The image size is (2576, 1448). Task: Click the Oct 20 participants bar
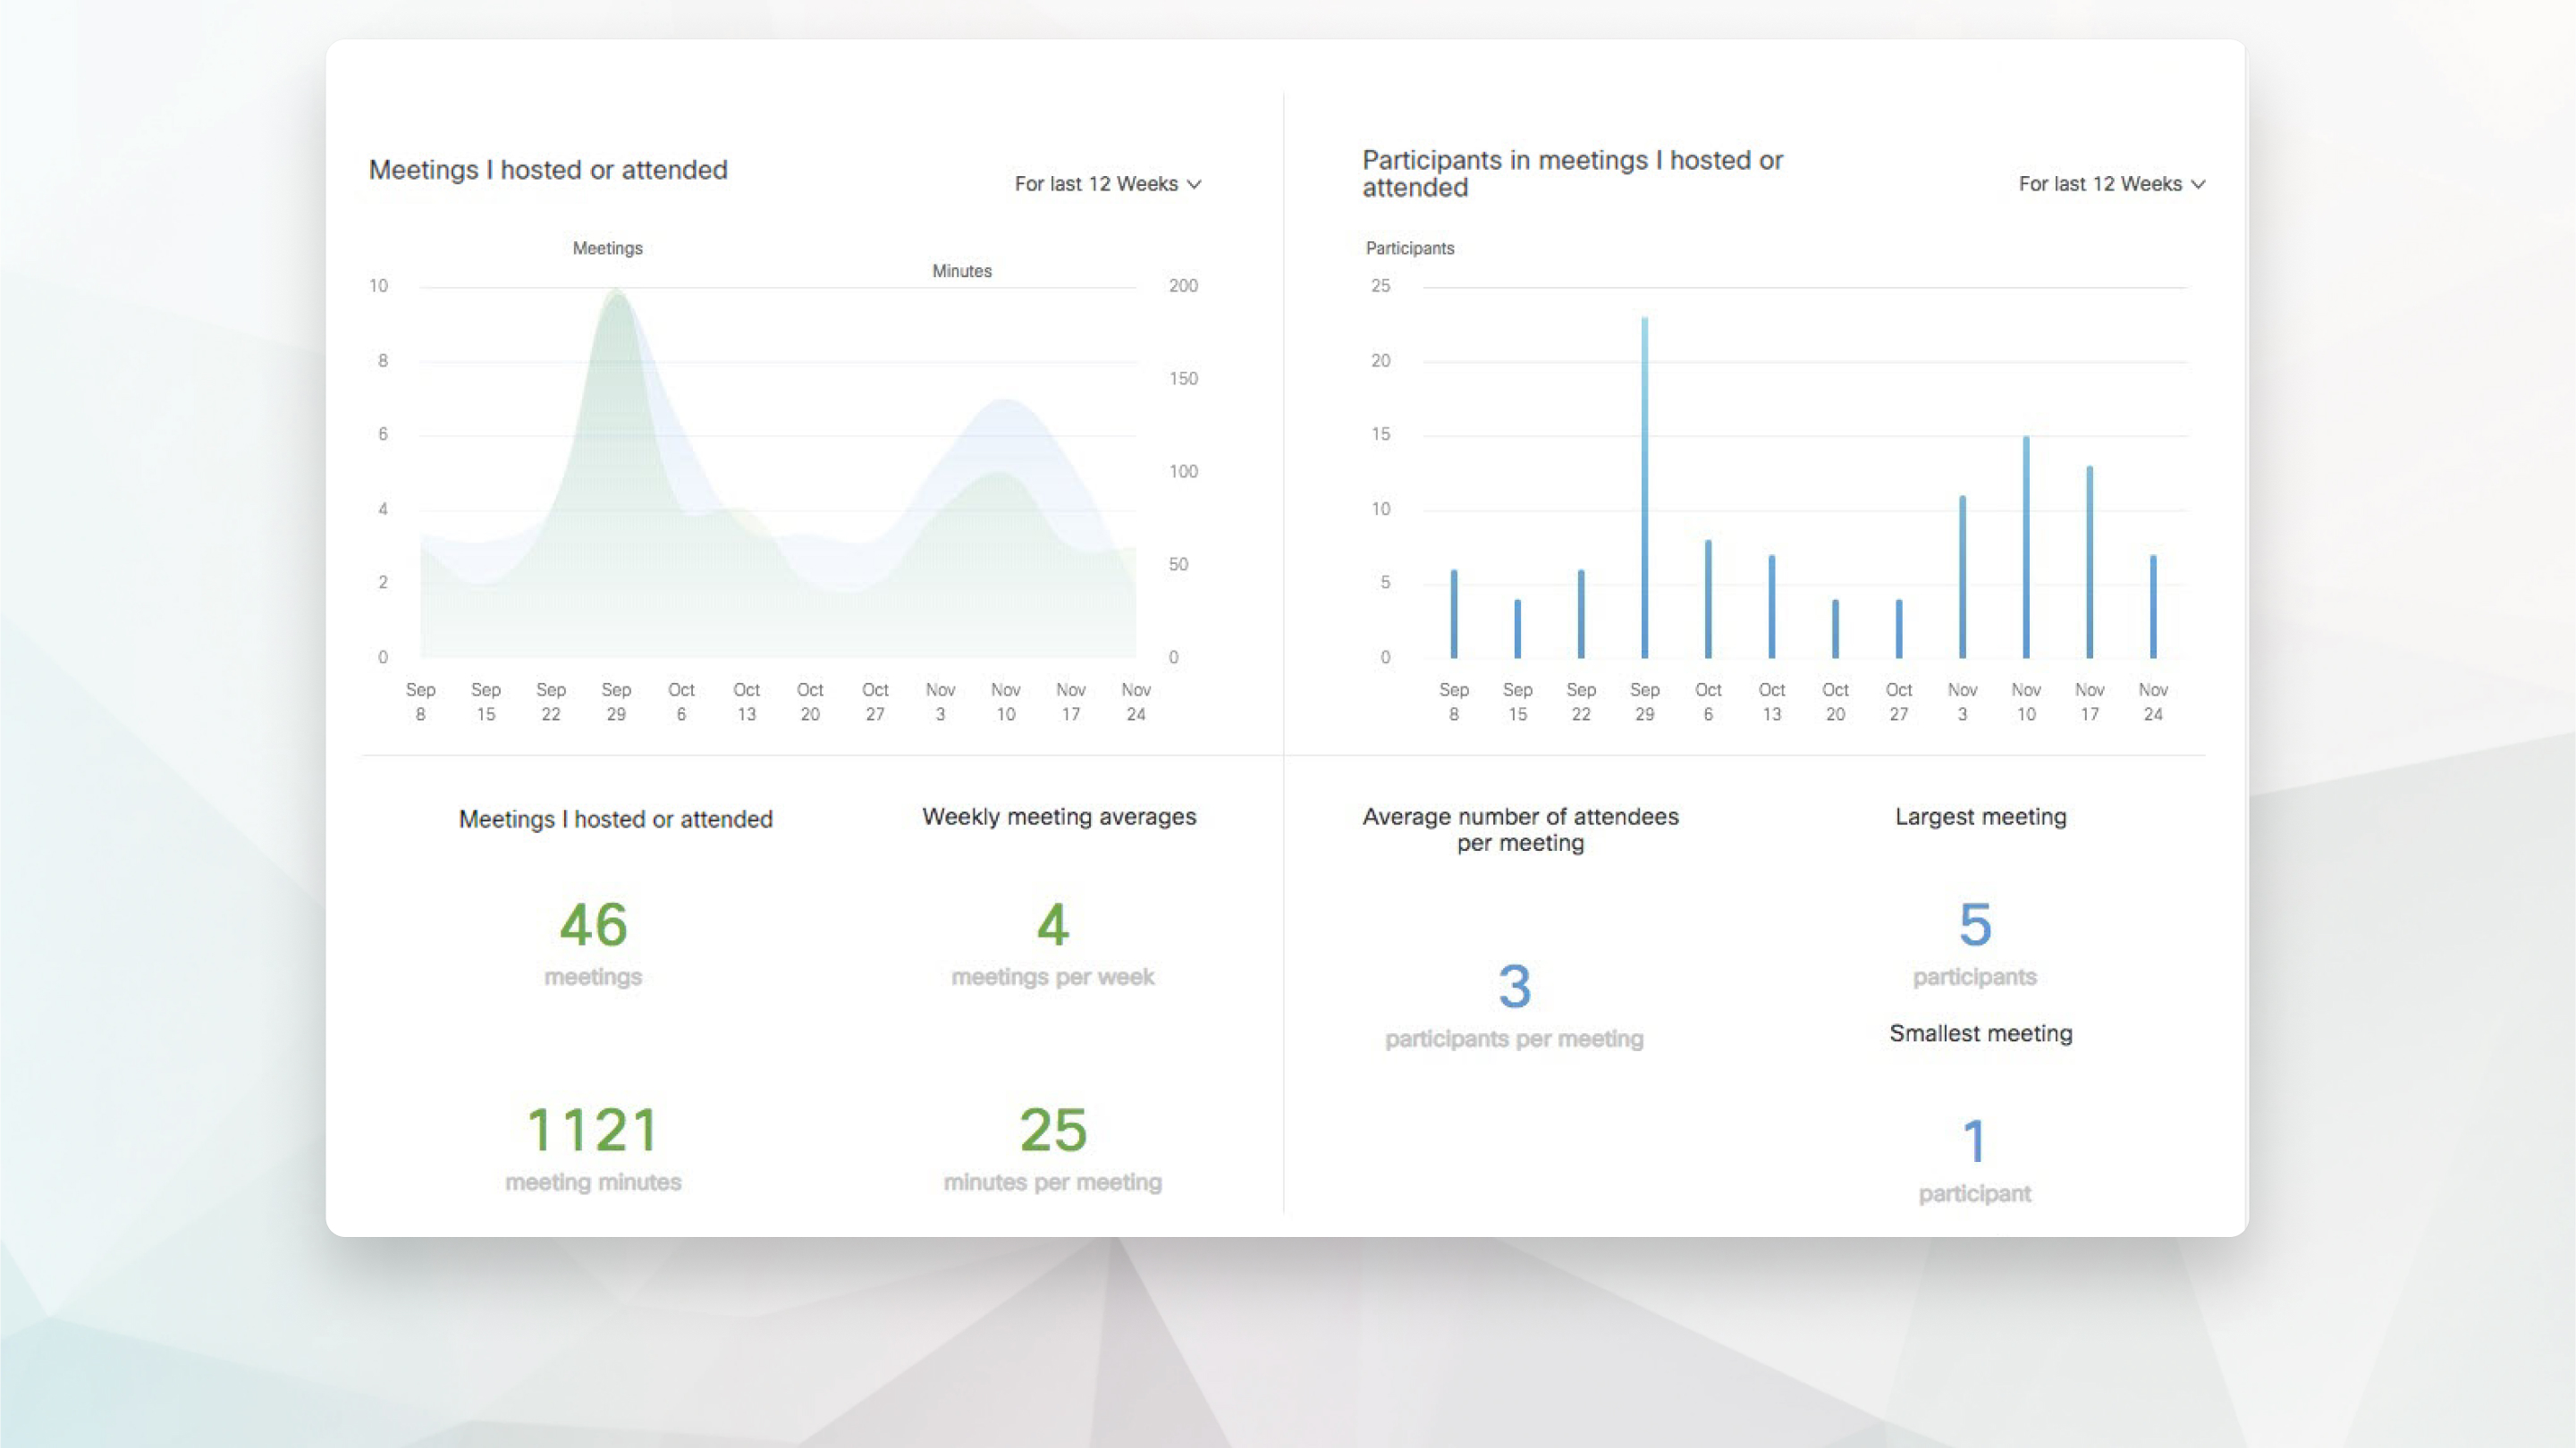(x=1835, y=628)
